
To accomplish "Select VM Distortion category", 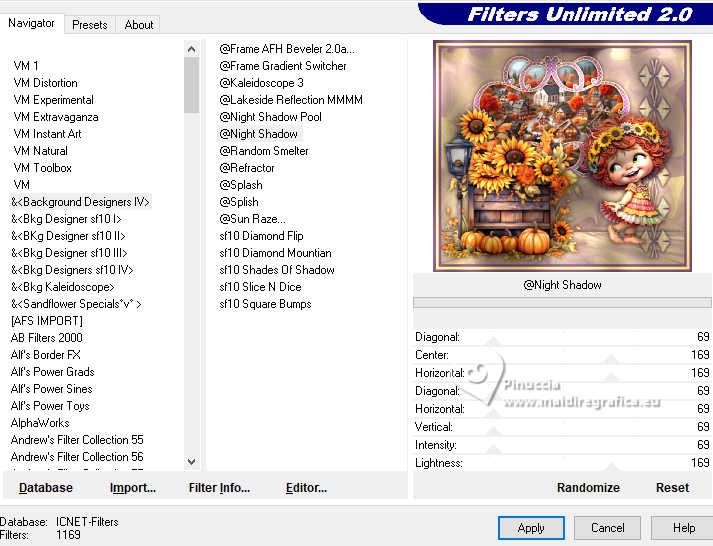I will pyautogui.click(x=45, y=83).
